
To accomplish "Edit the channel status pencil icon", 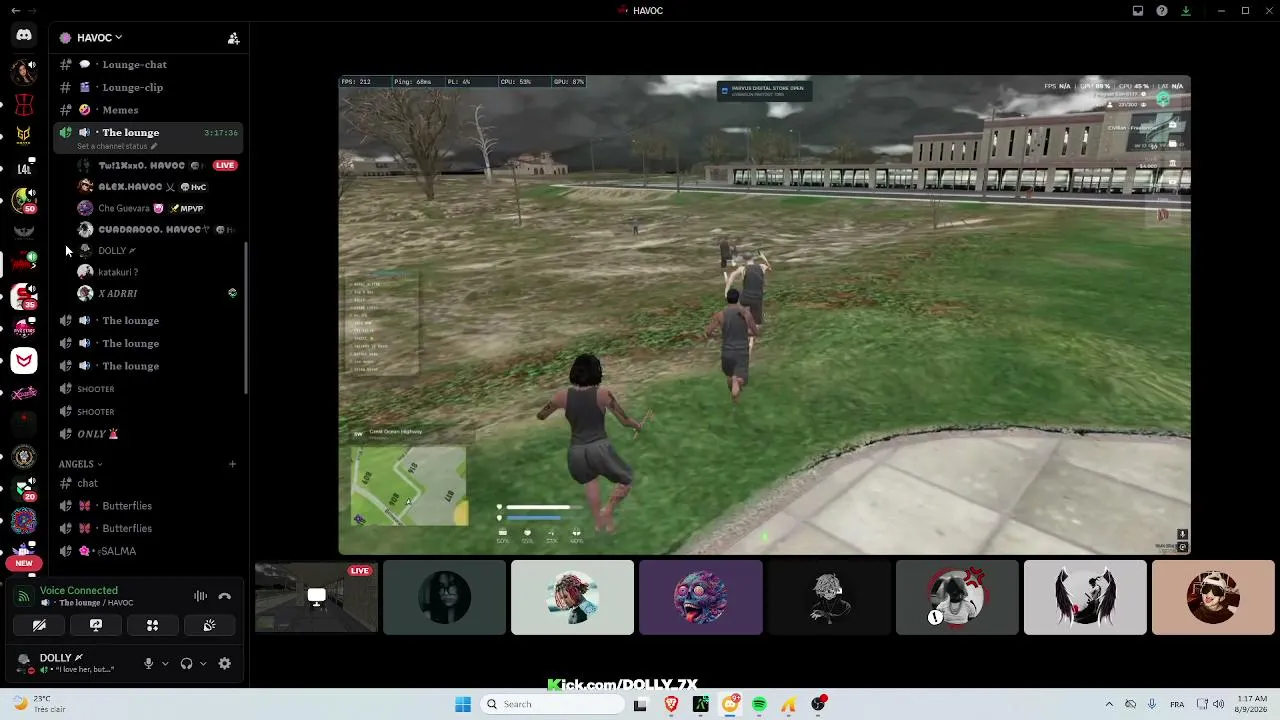I will click(154, 146).
